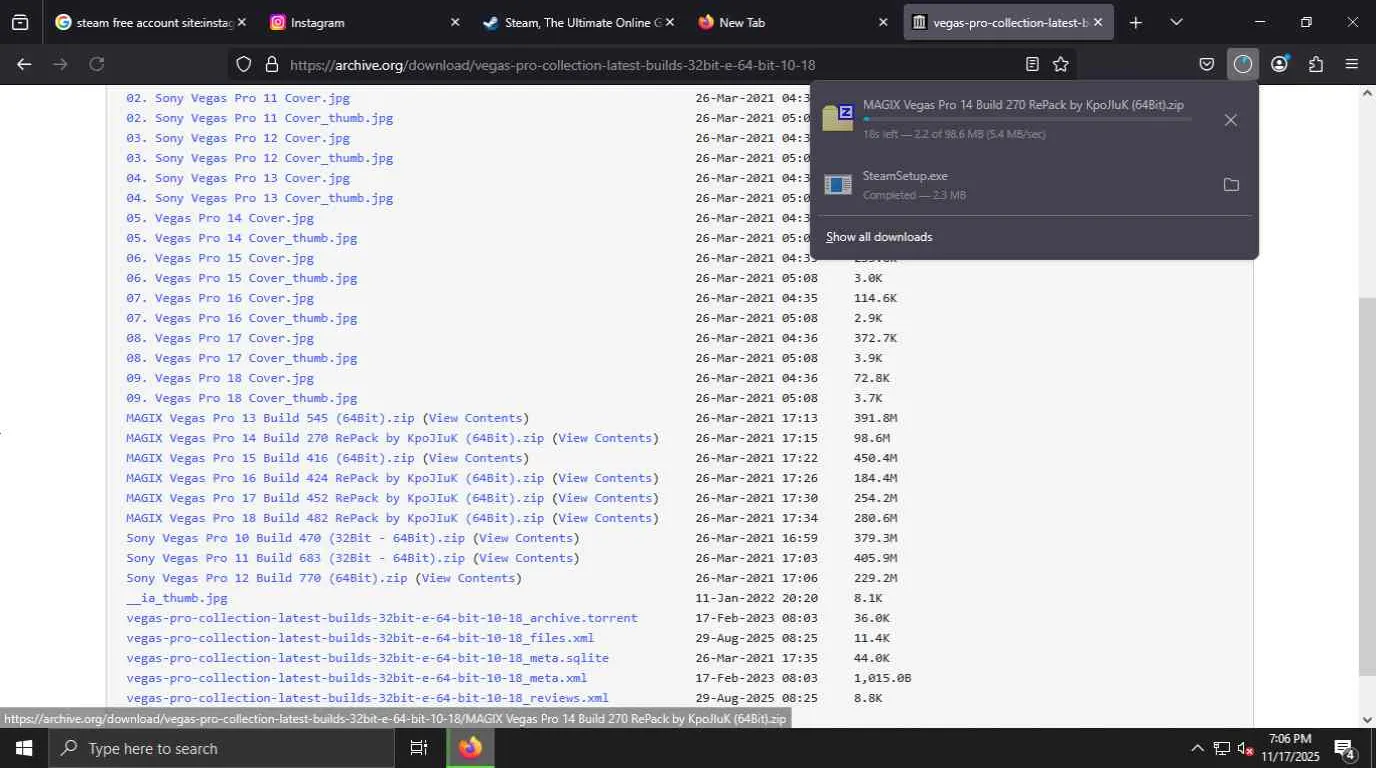The width and height of the screenshot is (1376, 768).
Task: Close the Google search tab
Action: tap(241, 22)
